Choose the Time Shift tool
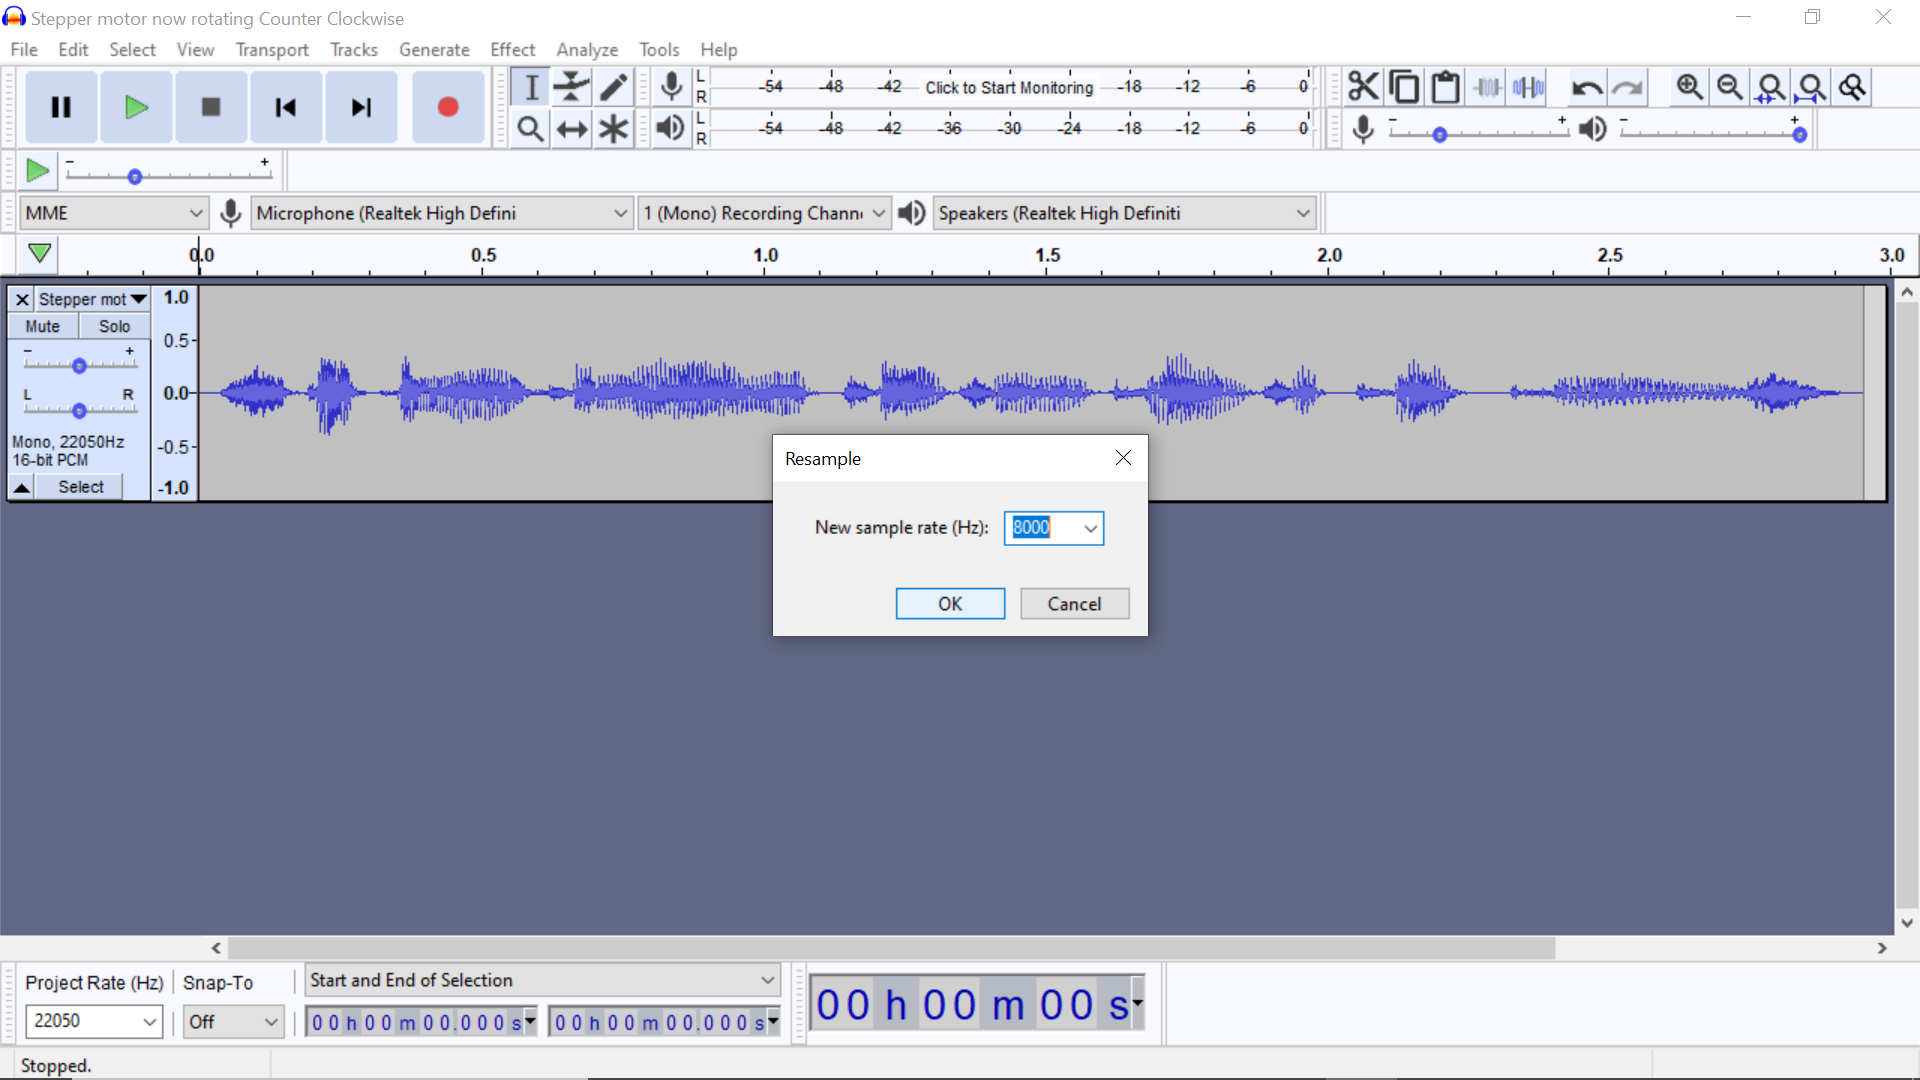1920x1080 pixels. [x=572, y=129]
